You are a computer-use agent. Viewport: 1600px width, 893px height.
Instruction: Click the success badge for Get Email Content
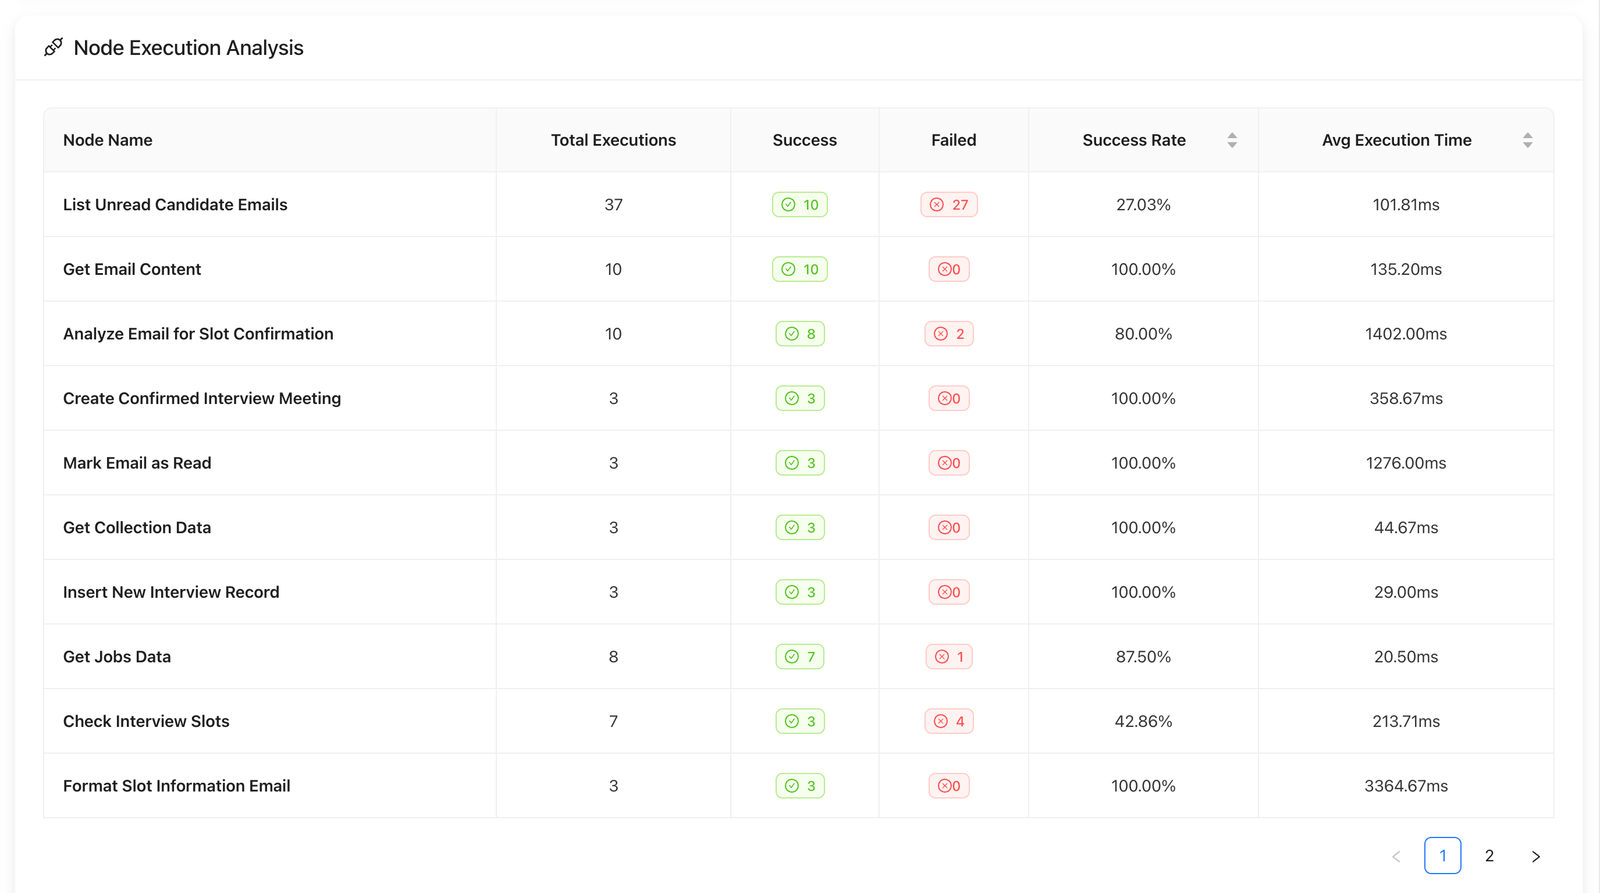tap(800, 269)
